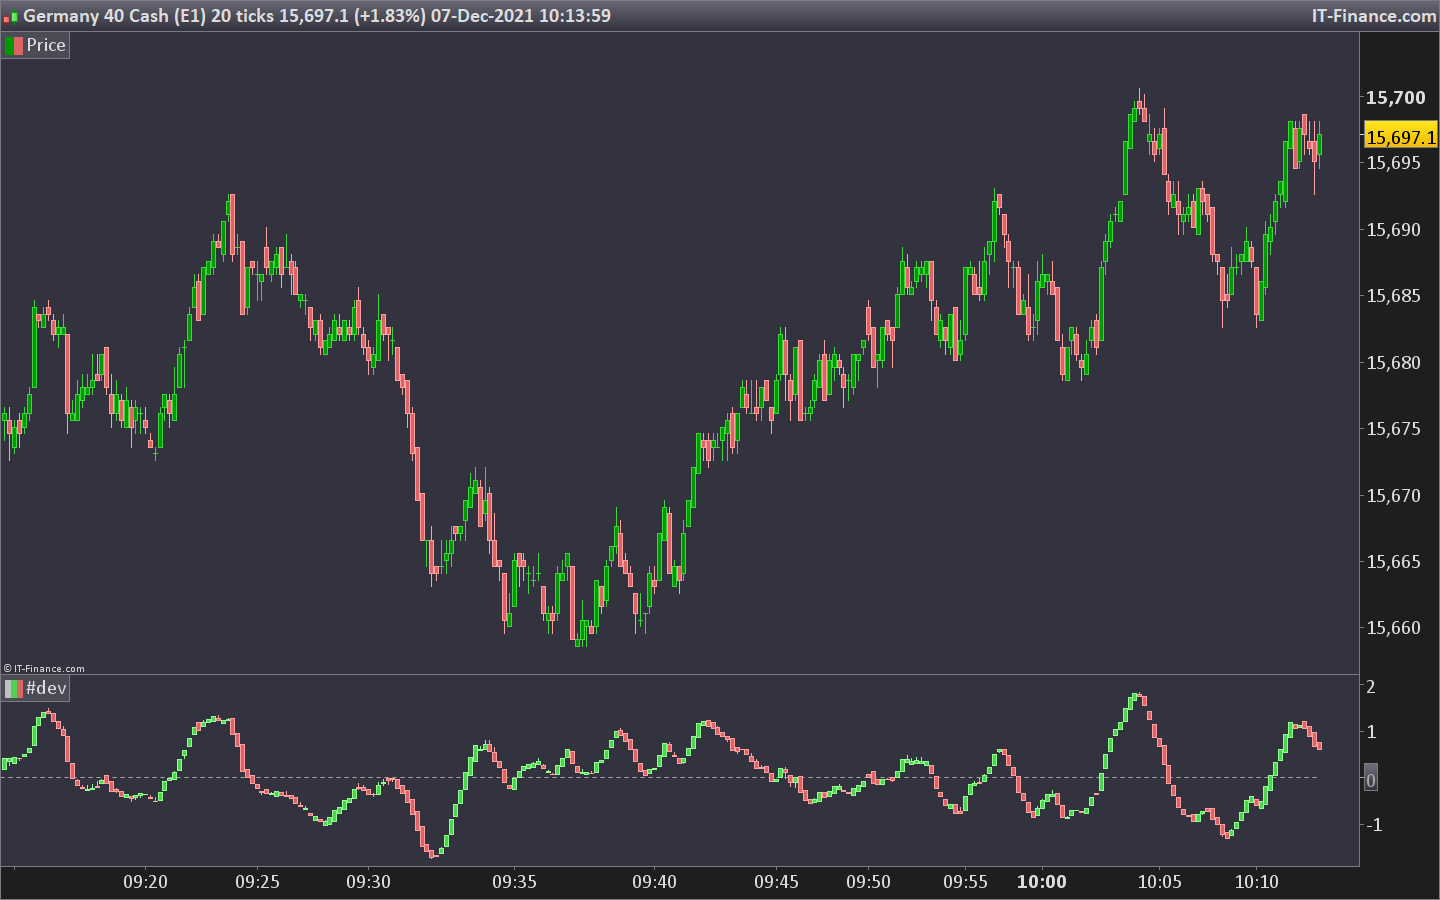Click the #dev axis value 1
This screenshot has width=1440, height=900.
point(1371,732)
